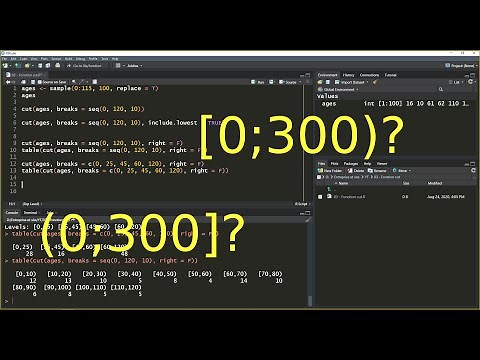
Task: Click the workspace panes grid icon
Action: pyautogui.click(x=118, y=66)
